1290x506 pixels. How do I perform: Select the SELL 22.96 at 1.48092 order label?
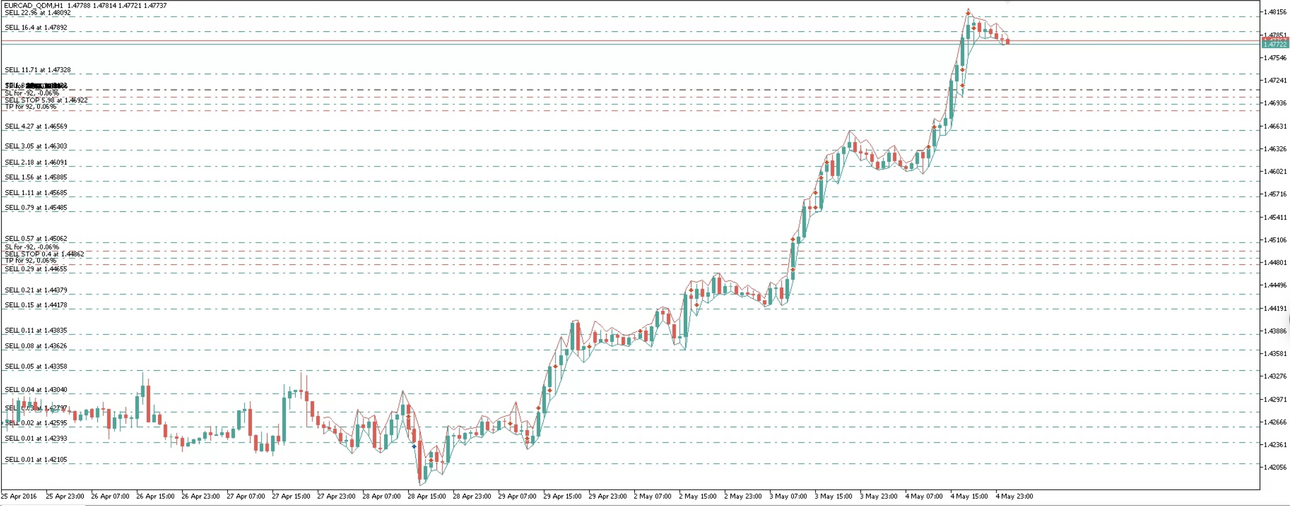[x=36, y=12]
